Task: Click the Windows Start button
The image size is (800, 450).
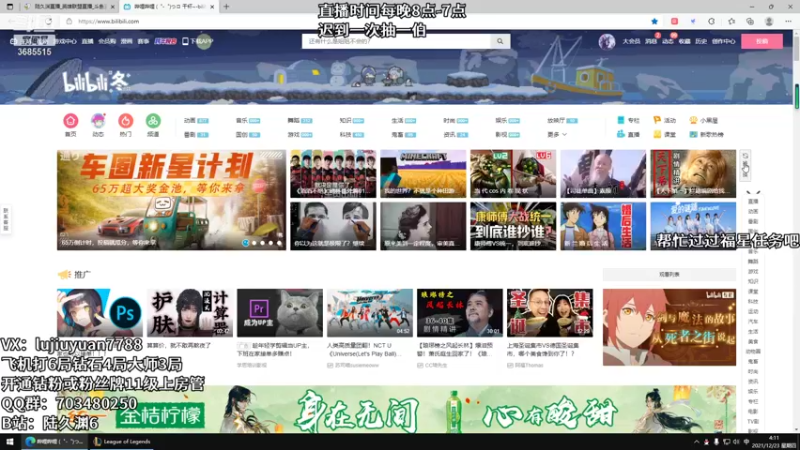Action: [x=10, y=442]
